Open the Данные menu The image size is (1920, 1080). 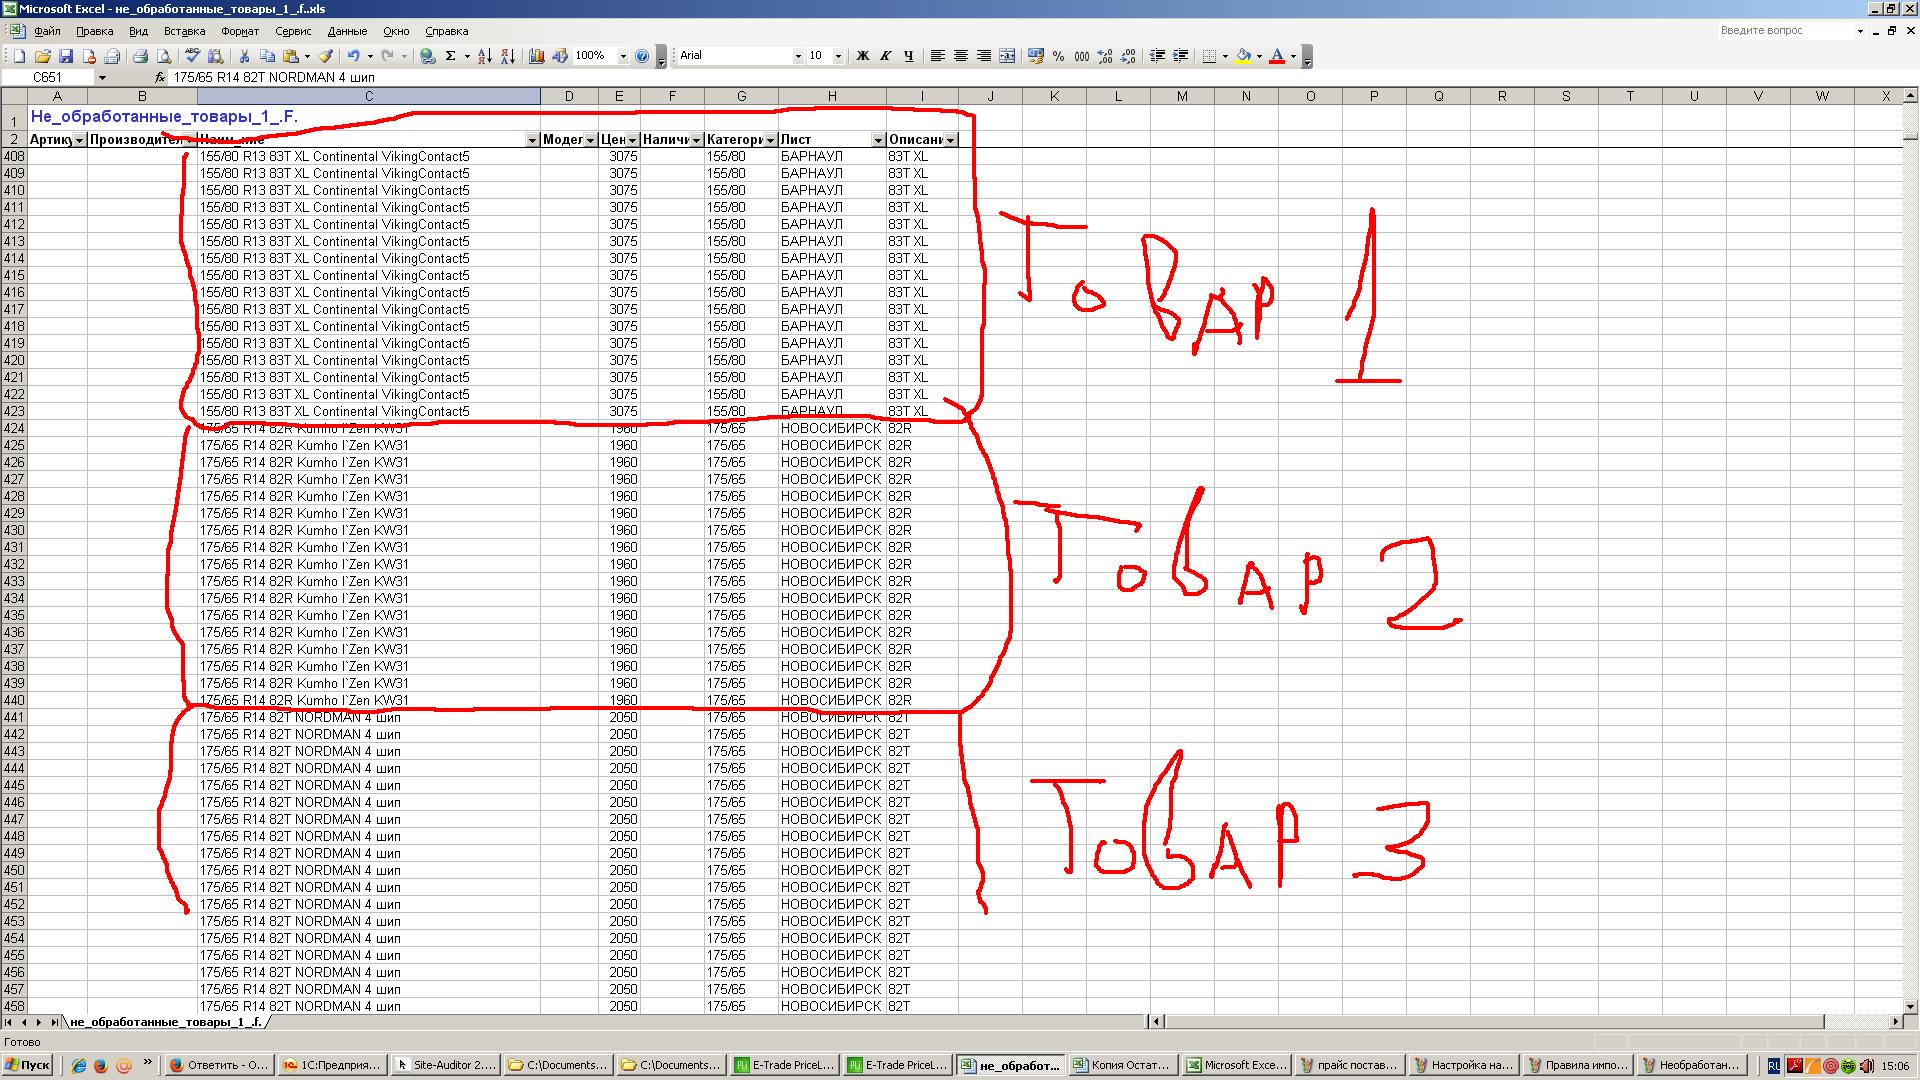(x=347, y=31)
